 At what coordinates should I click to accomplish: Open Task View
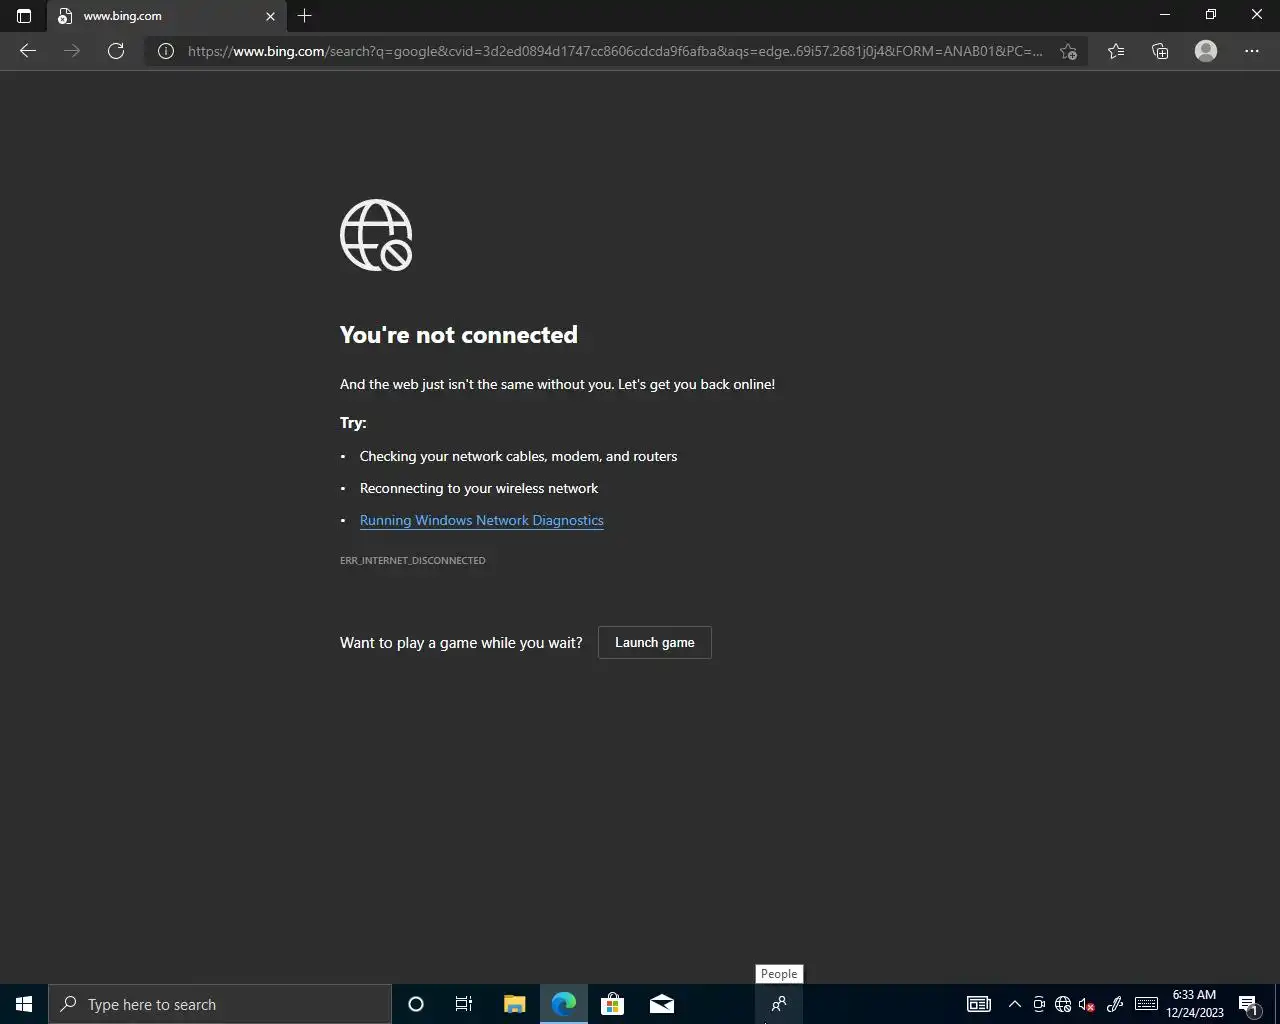point(464,1004)
